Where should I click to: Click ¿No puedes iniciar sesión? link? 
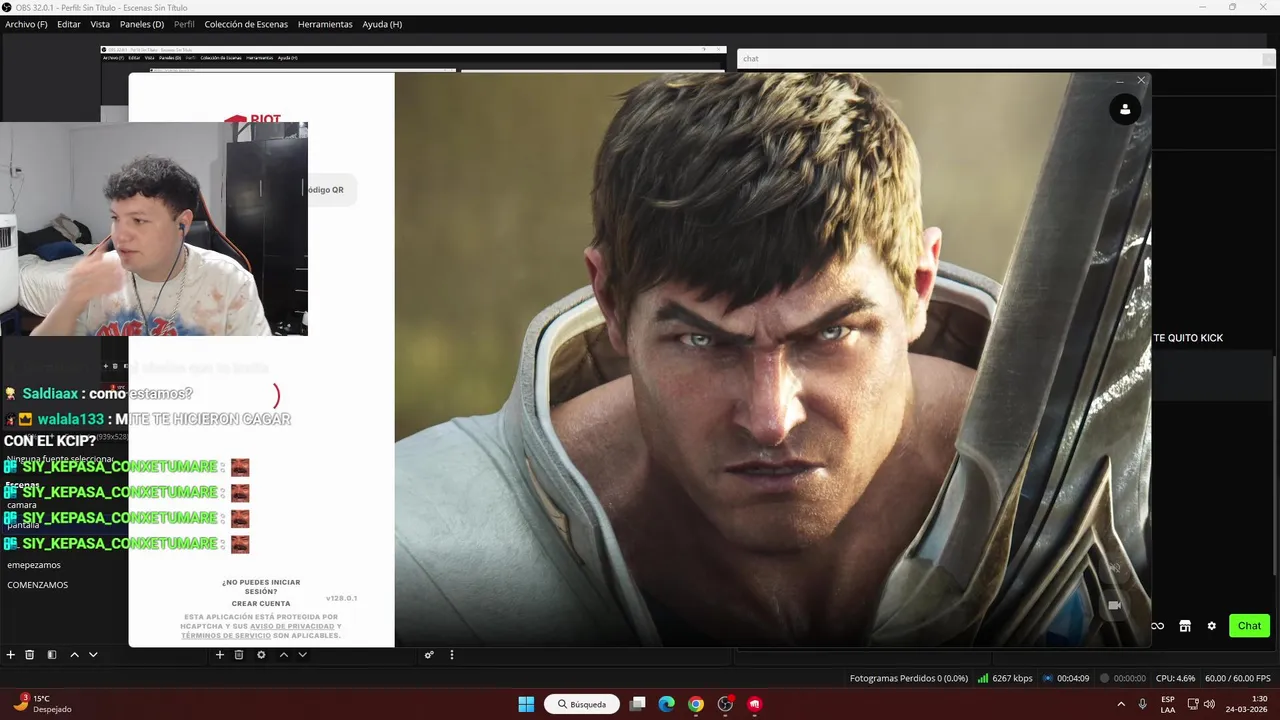tap(261, 587)
